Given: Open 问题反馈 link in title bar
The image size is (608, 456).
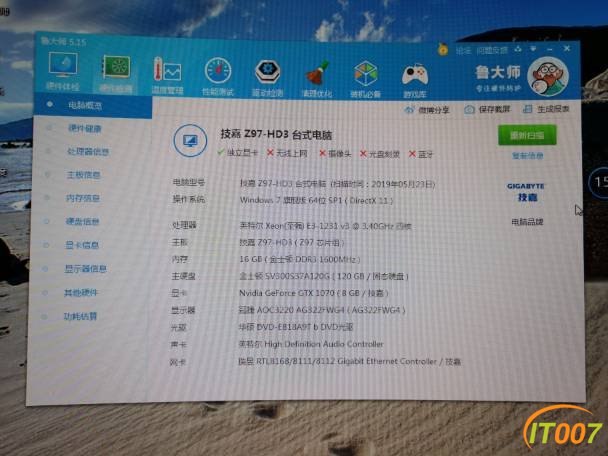Looking at the screenshot, I should tap(492, 50).
